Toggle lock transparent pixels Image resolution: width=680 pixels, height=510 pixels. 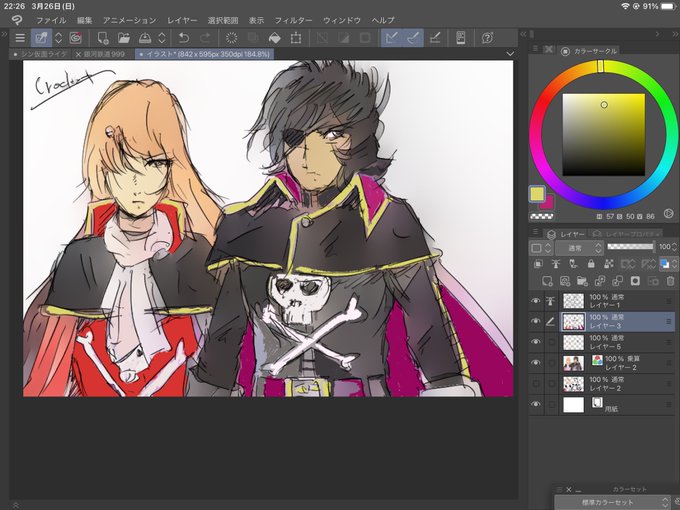(608, 264)
